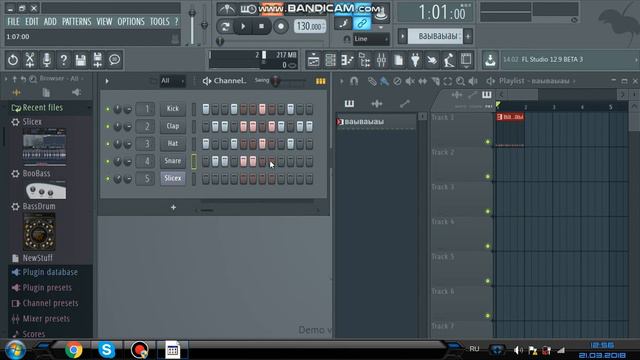Select the Playlist paint brush tool
Viewport: 640px width, 360px height.
[x=384, y=81]
